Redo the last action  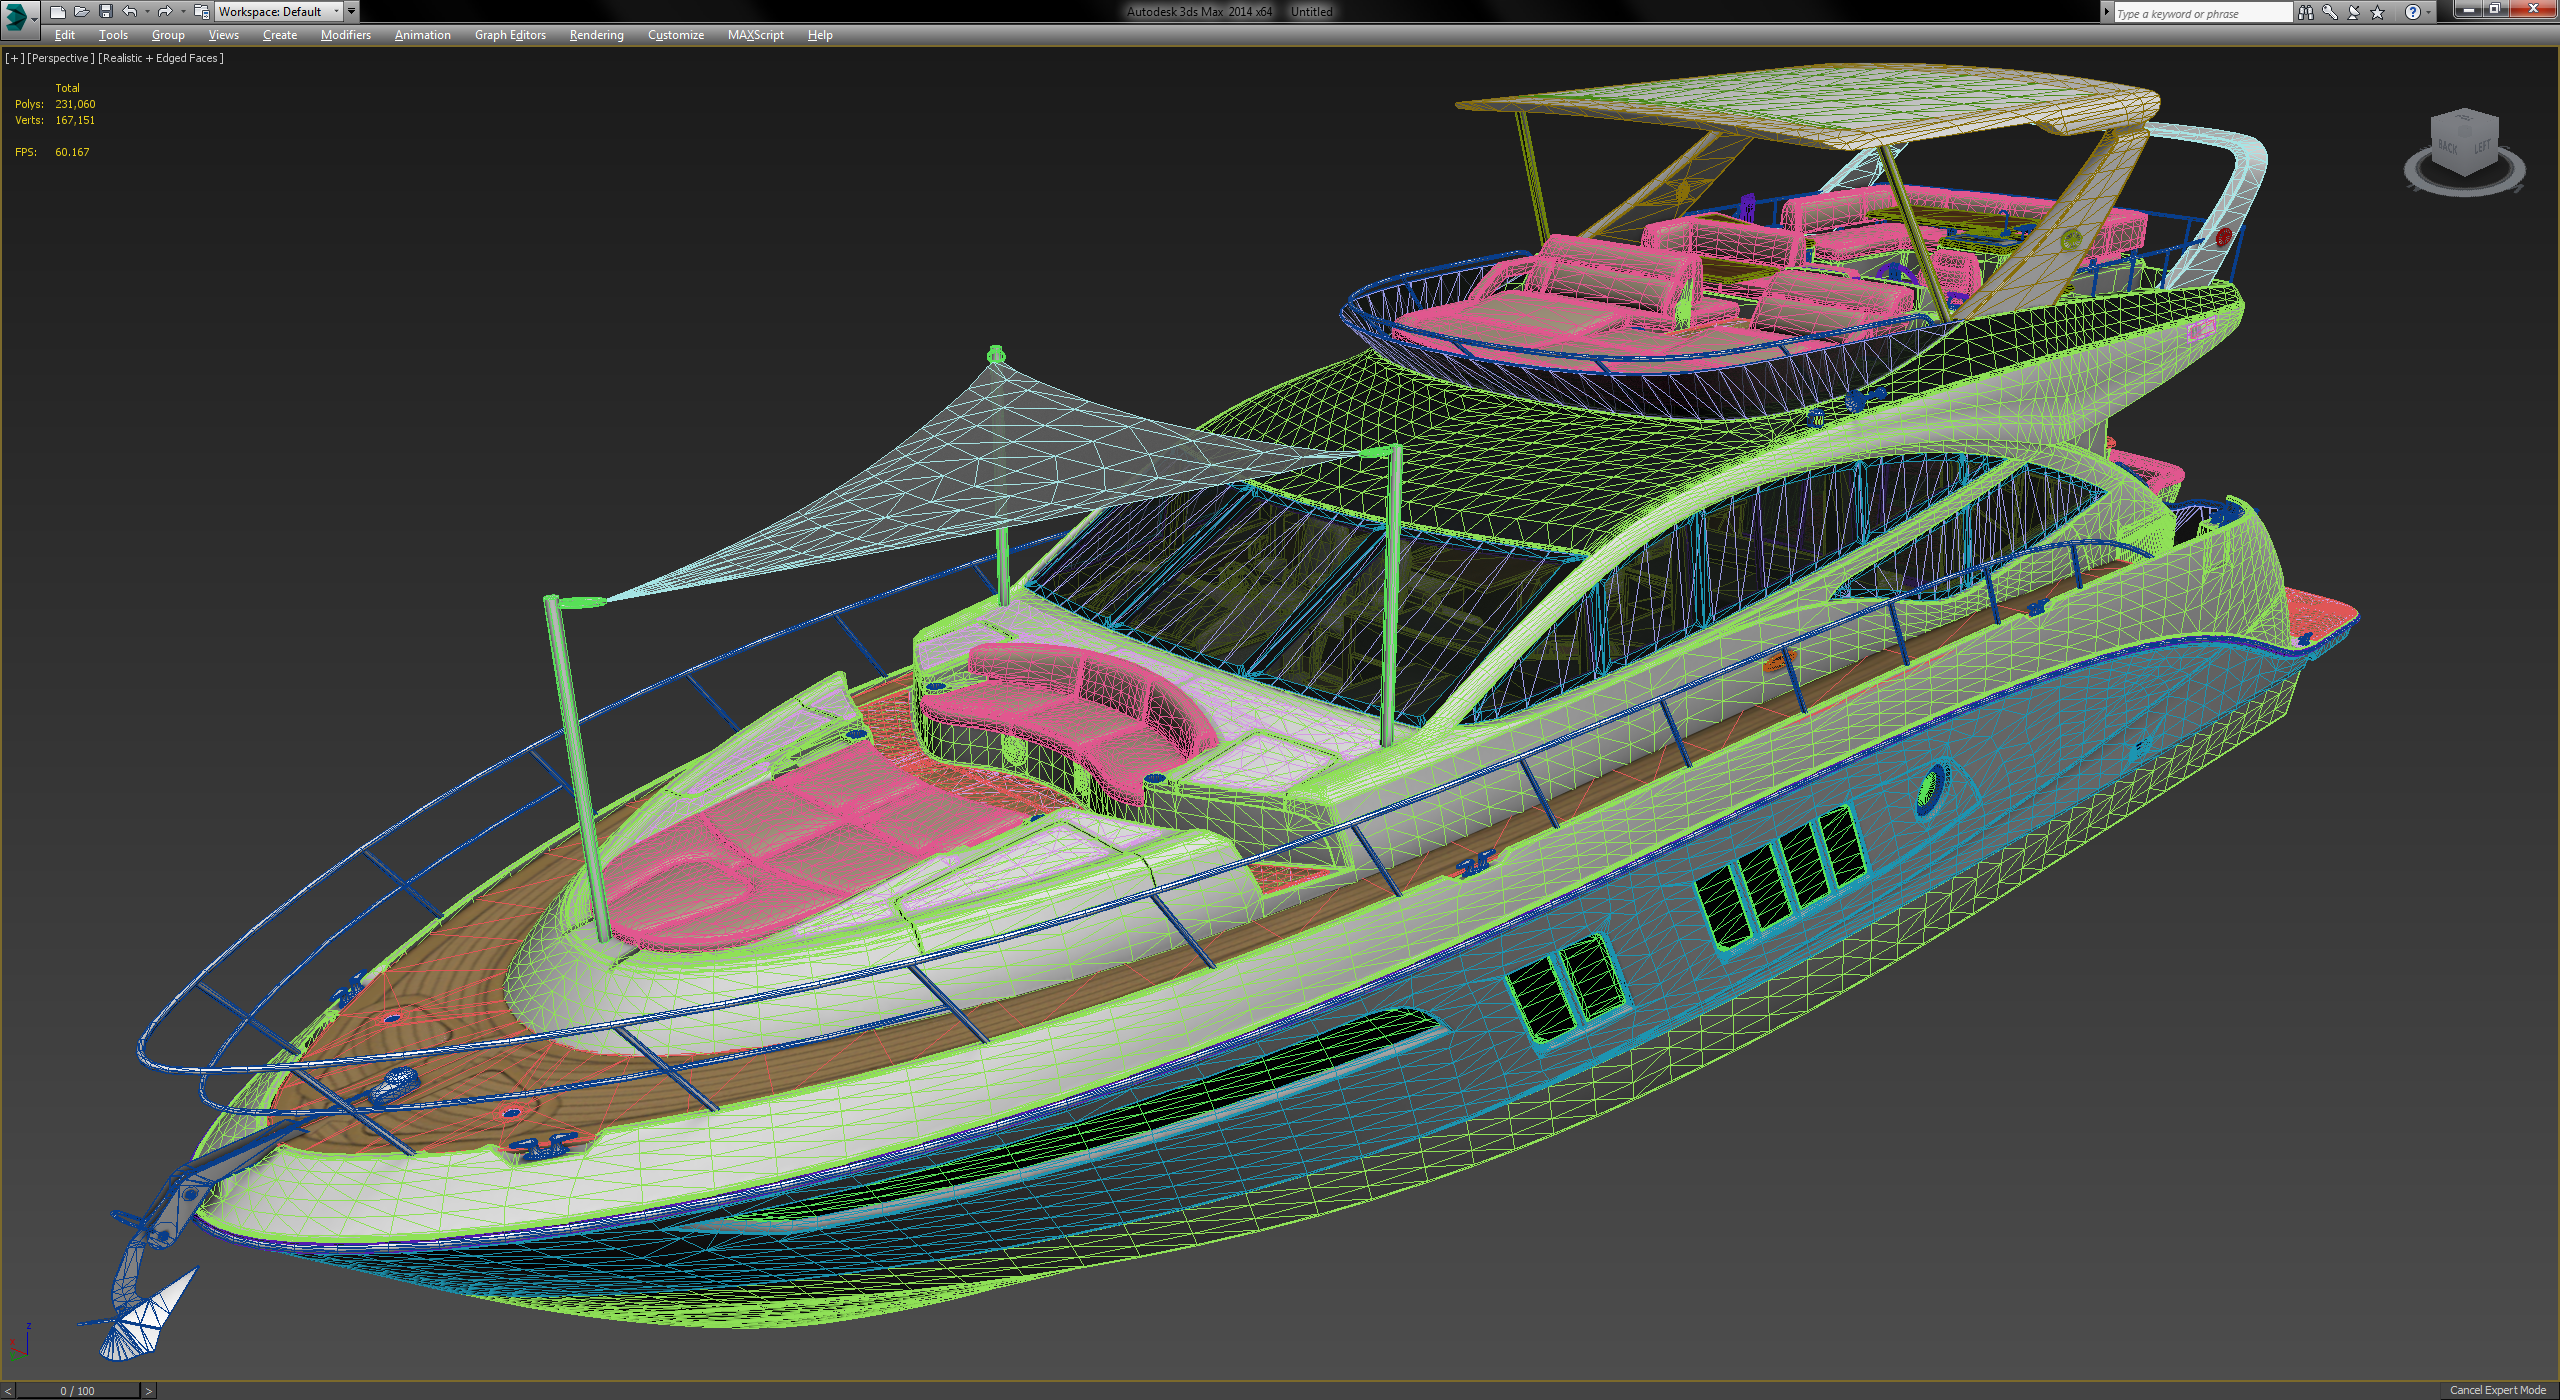[x=165, y=12]
